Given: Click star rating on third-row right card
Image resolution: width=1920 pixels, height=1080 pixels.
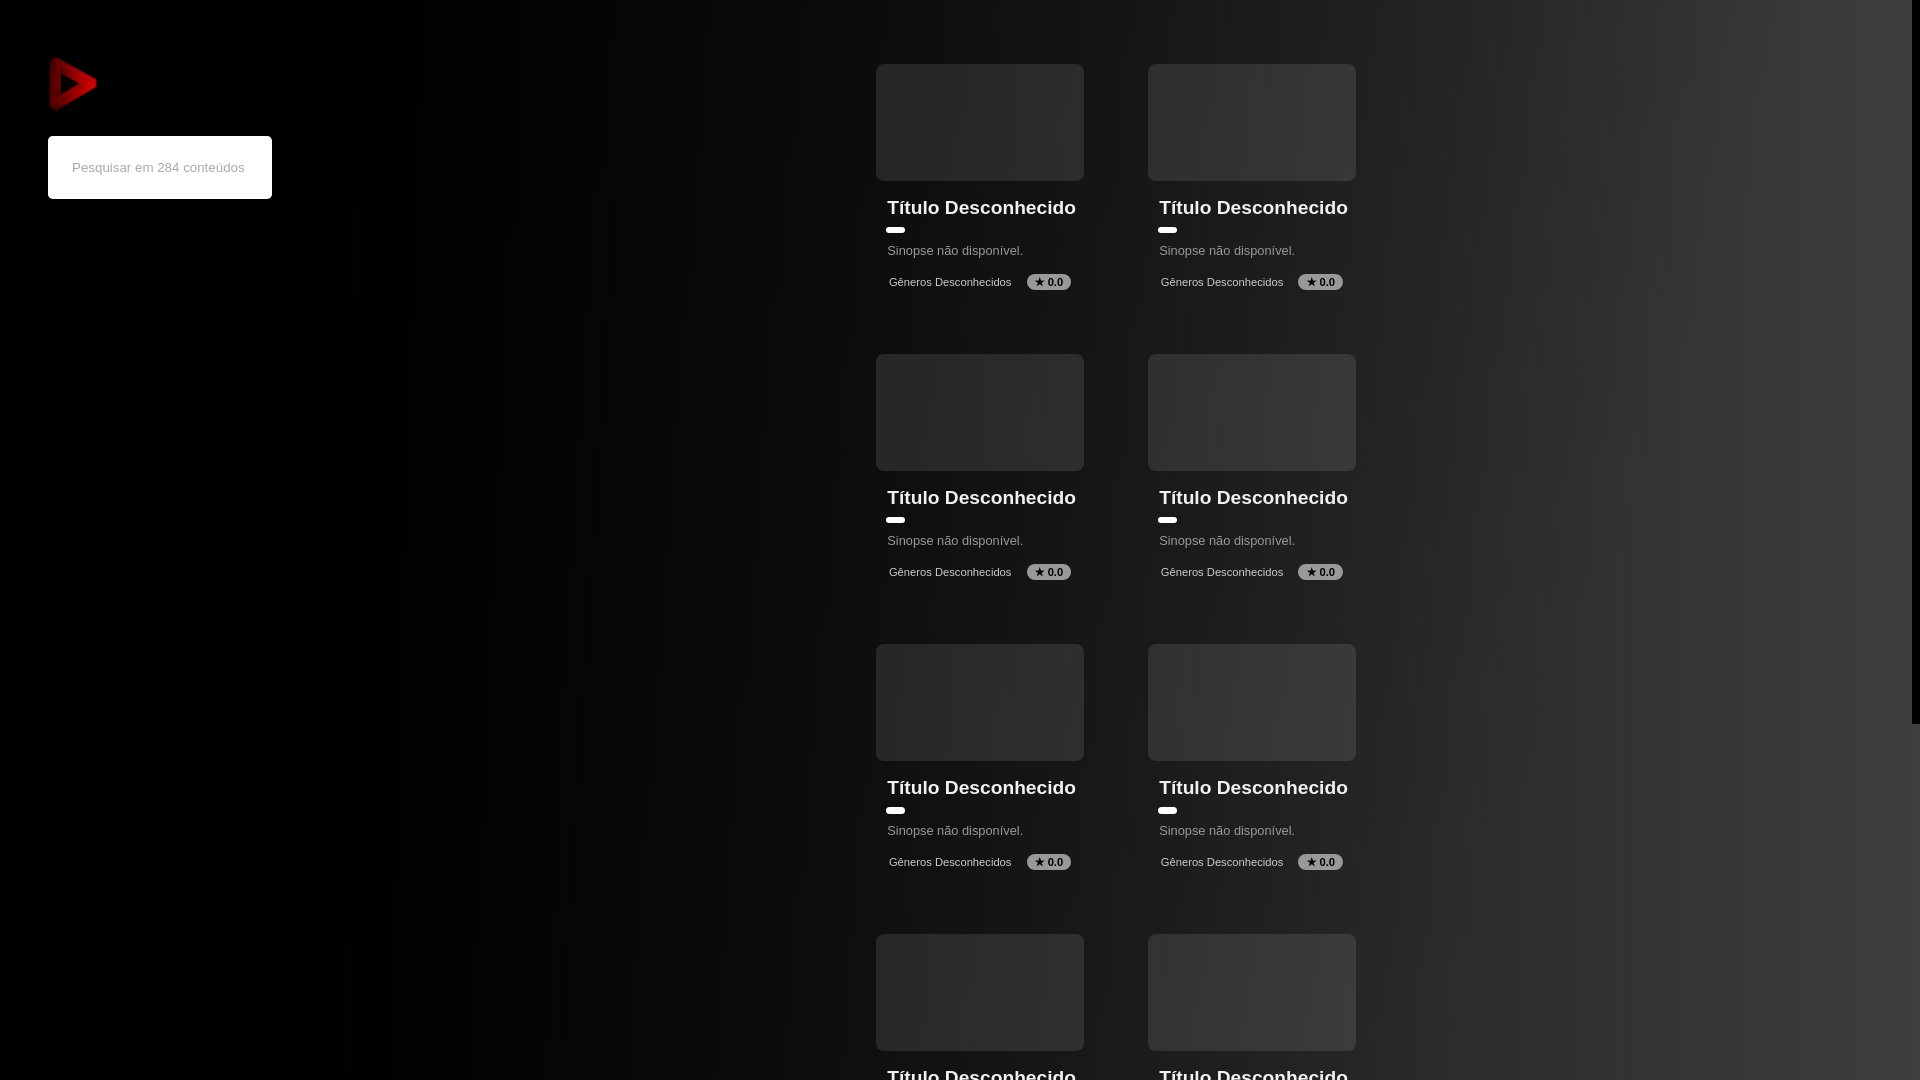Looking at the screenshot, I should (1320, 862).
